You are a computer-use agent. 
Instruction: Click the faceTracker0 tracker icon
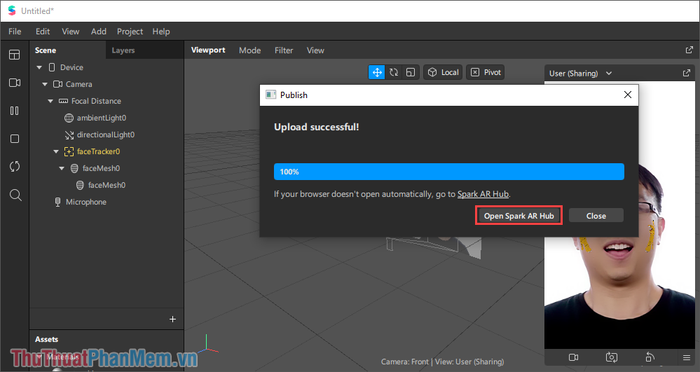(x=69, y=151)
